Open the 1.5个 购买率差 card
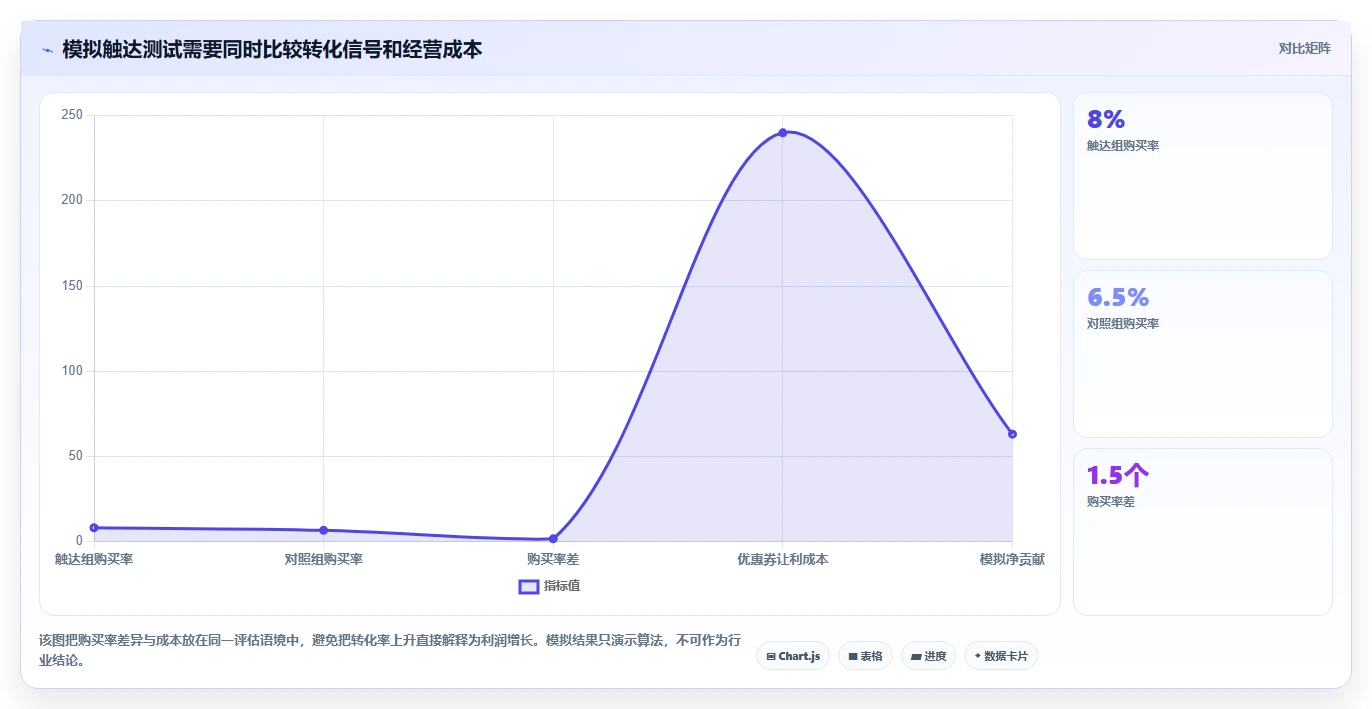The height and width of the screenshot is (709, 1372). click(1203, 532)
